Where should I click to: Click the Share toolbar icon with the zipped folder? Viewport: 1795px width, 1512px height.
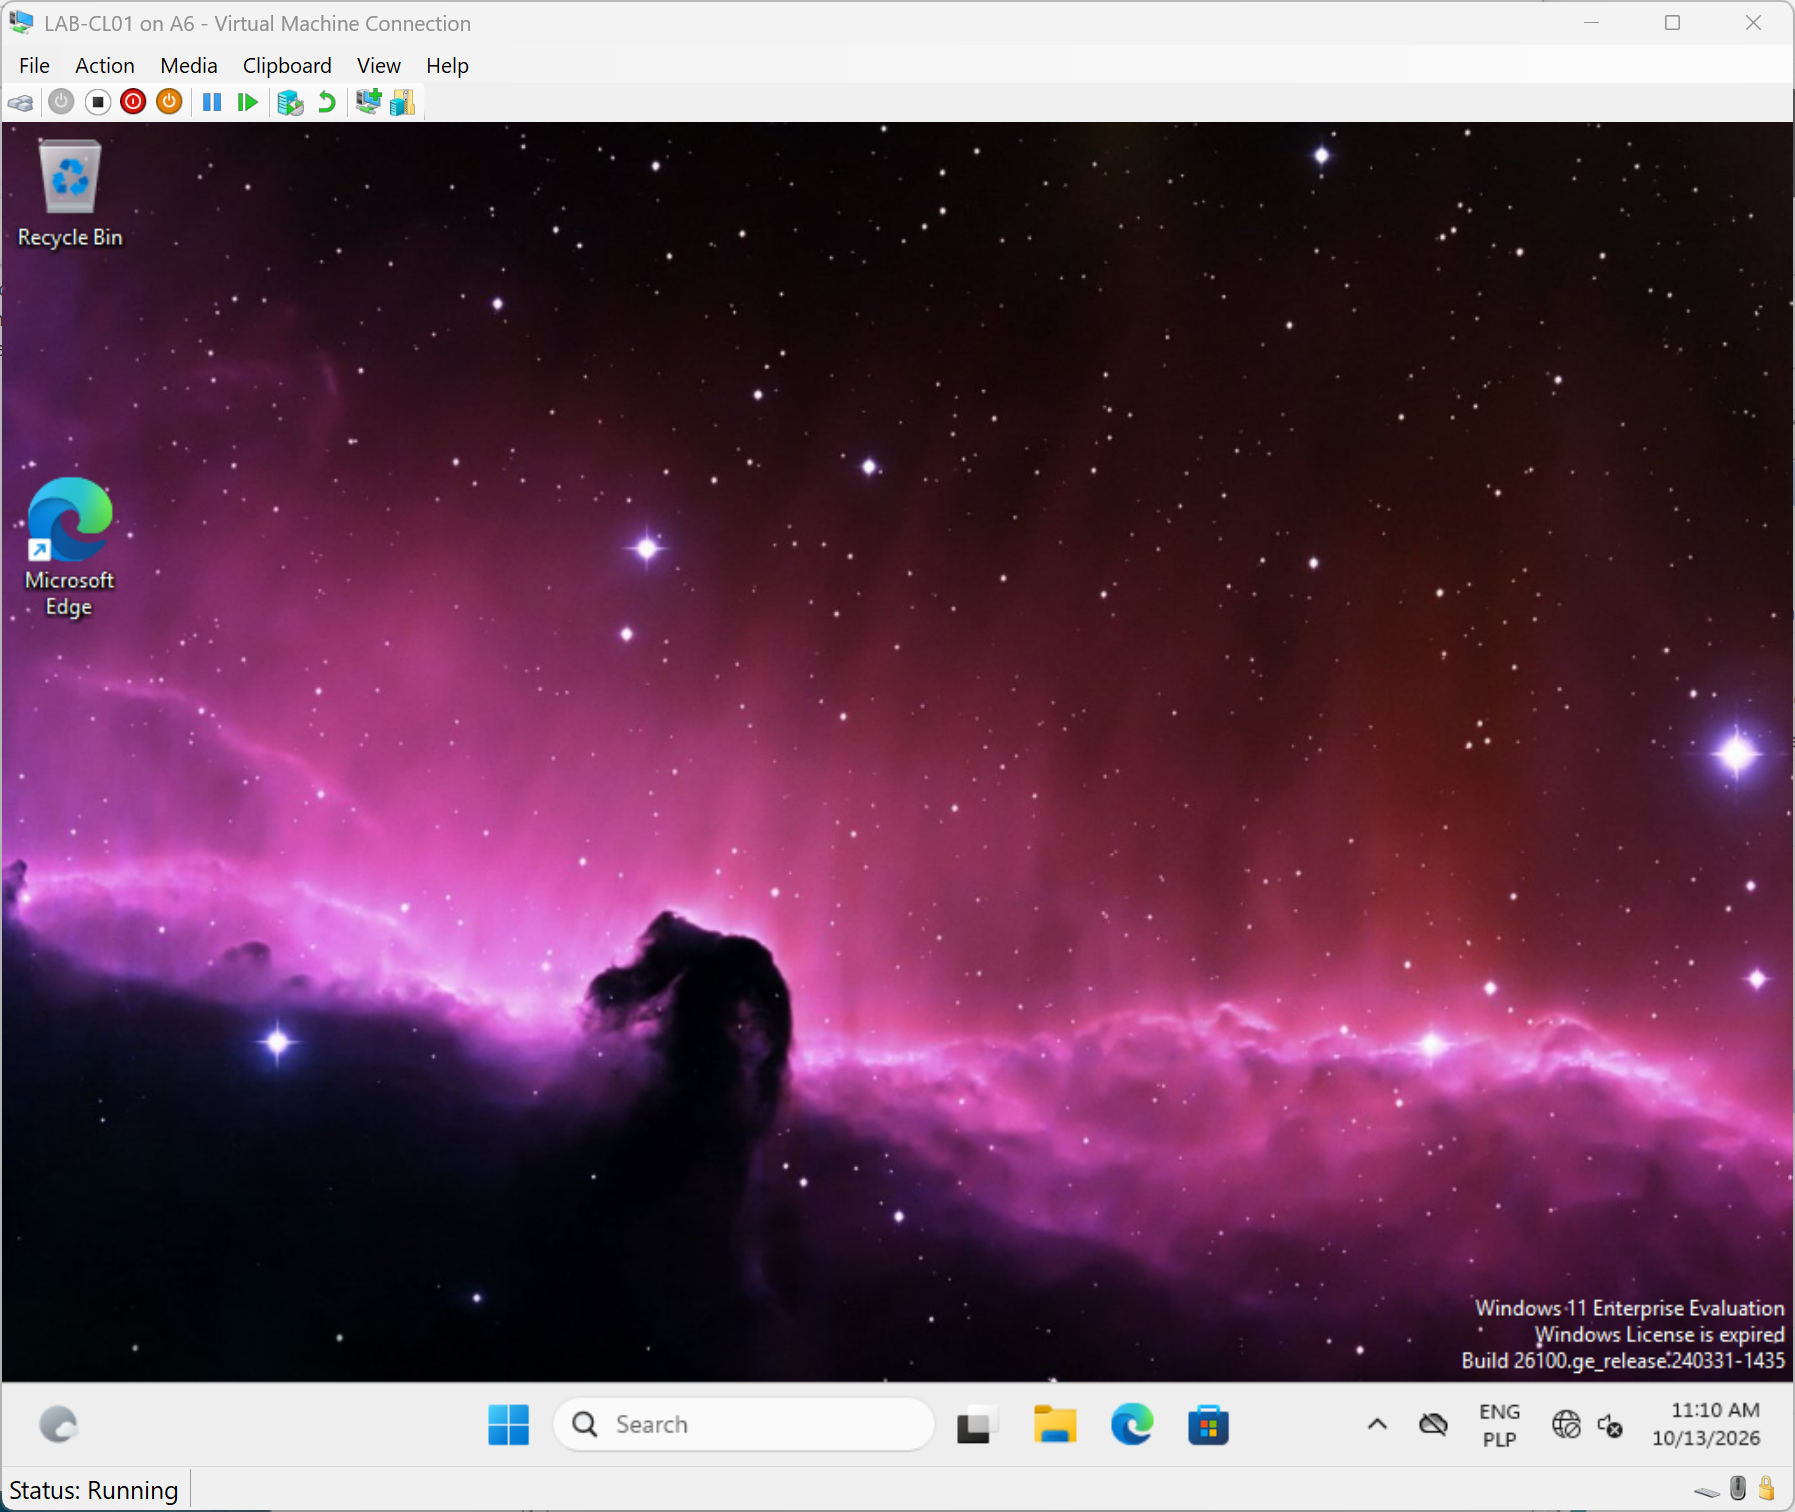403,102
